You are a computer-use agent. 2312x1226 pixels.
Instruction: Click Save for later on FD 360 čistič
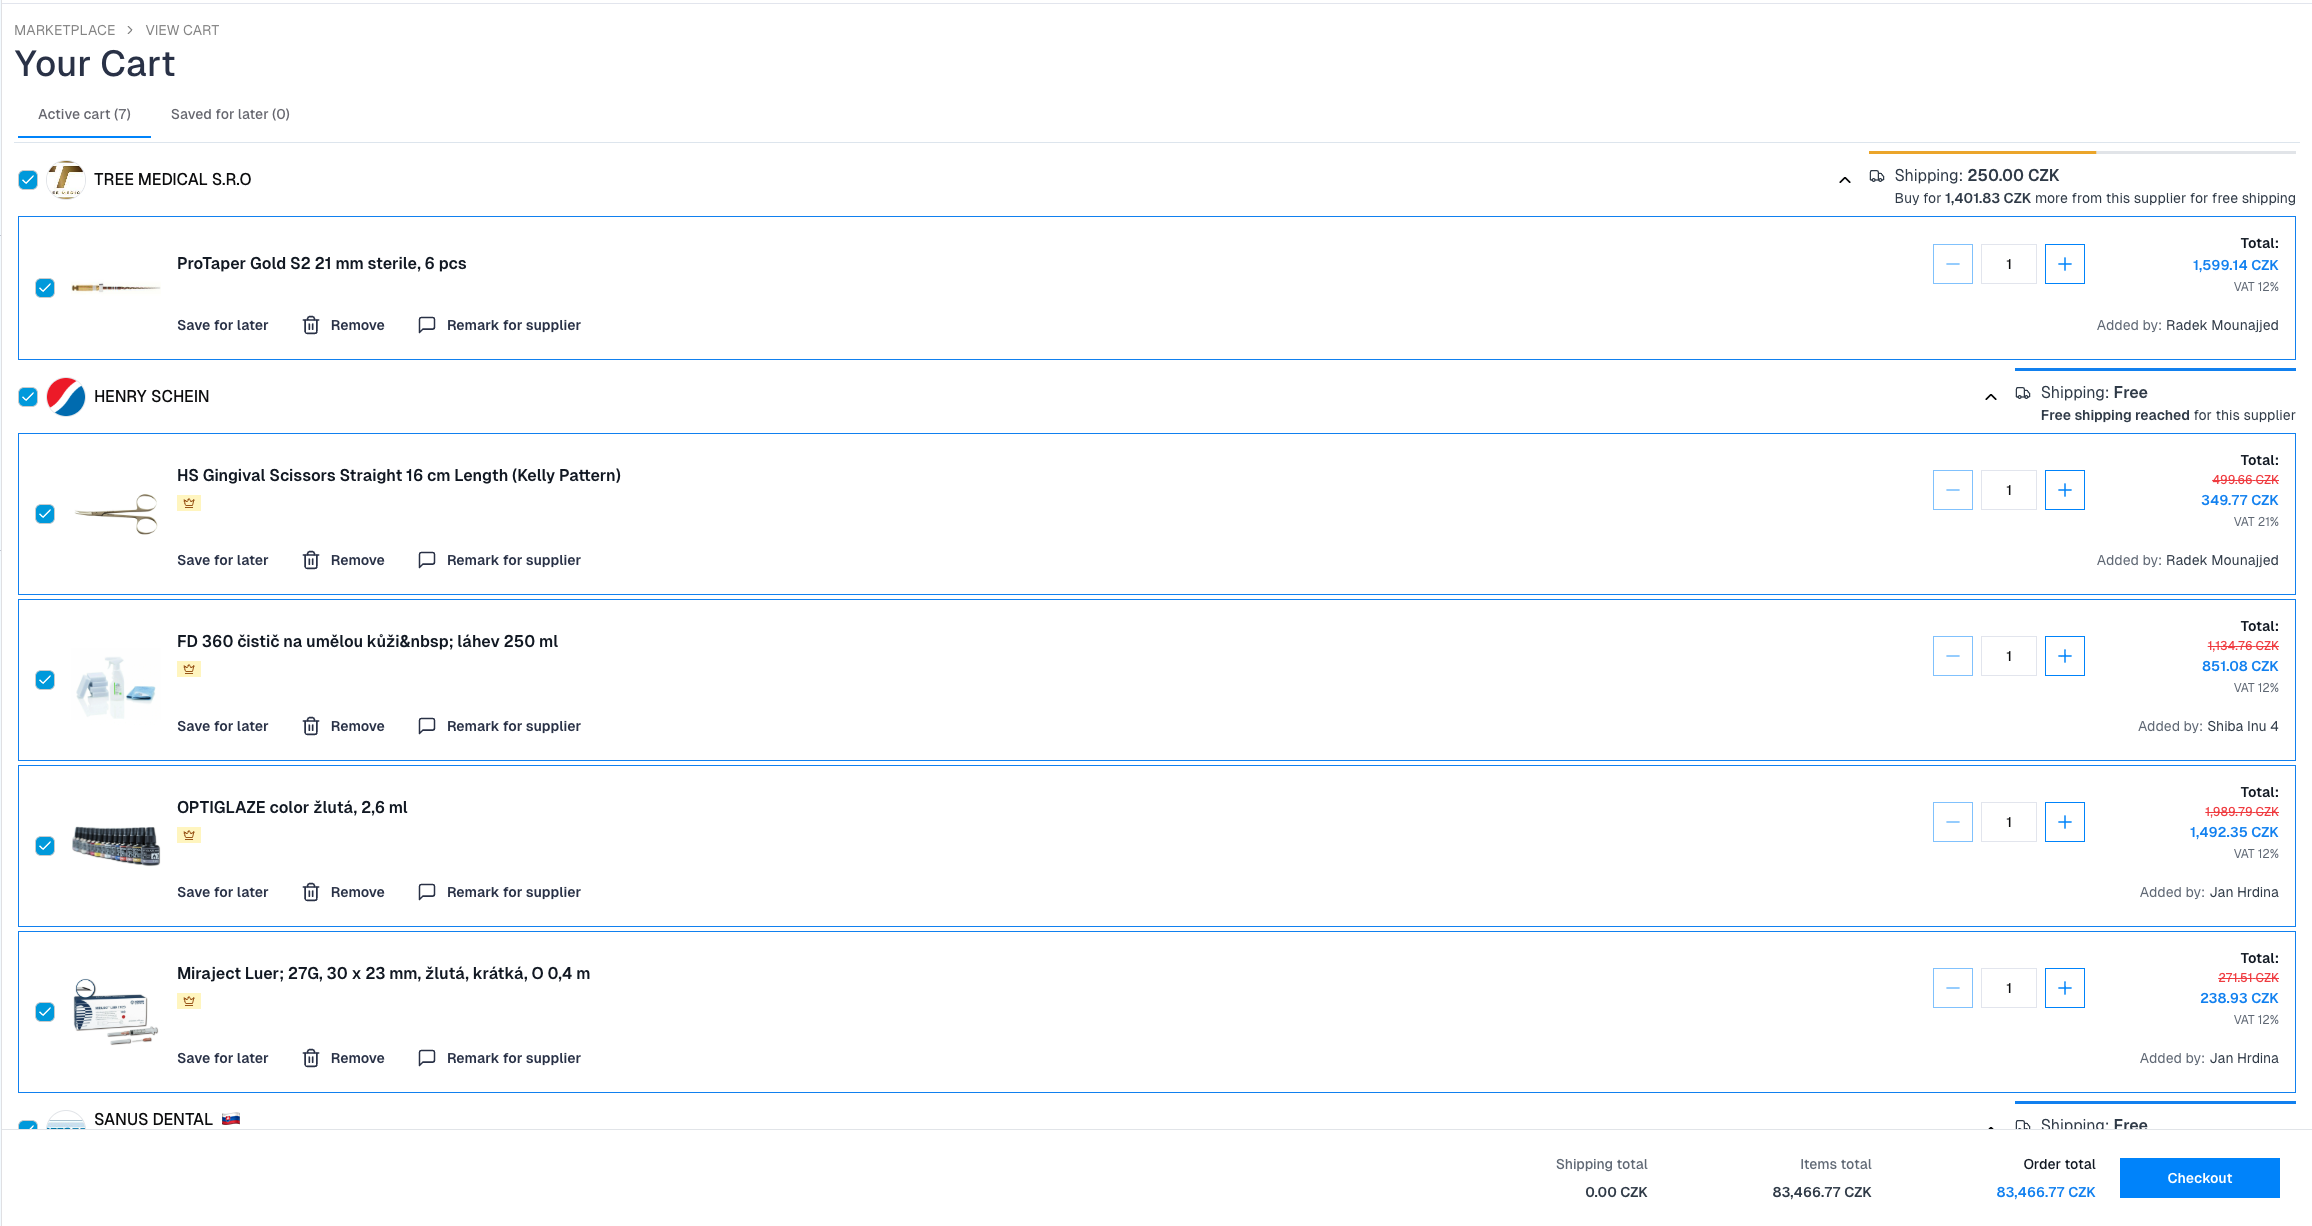pos(222,726)
